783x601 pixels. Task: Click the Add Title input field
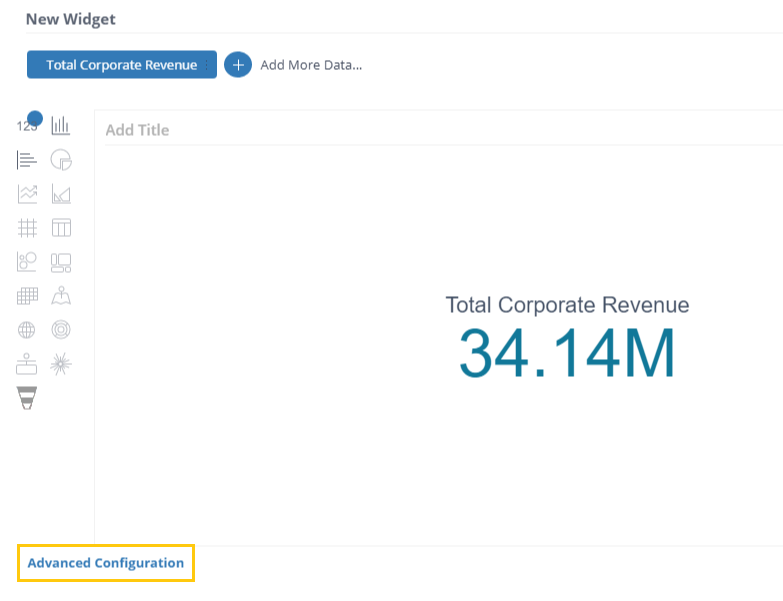pyautogui.click(x=440, y=130)
